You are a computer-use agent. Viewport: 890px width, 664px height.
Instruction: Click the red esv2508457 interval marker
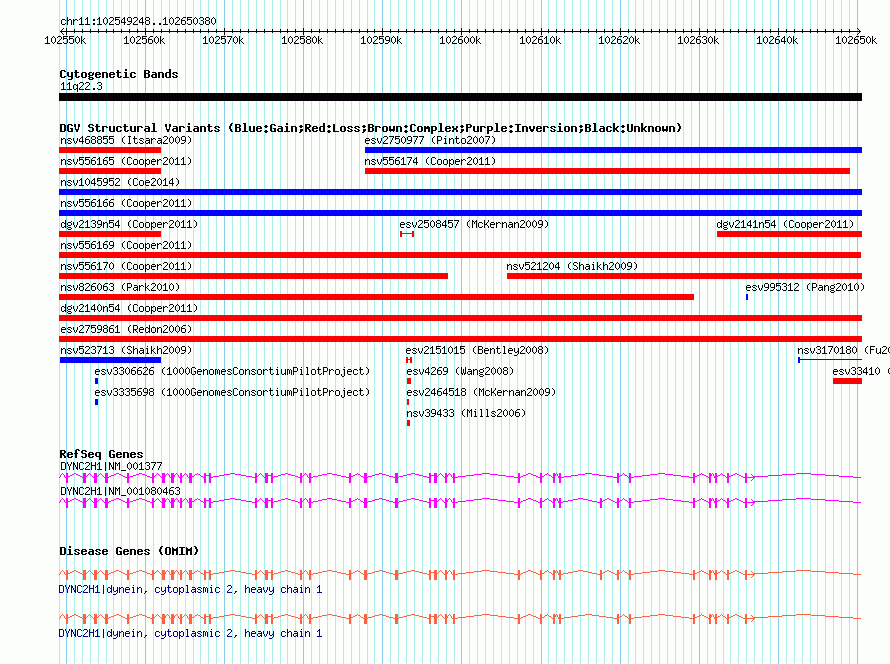click(407, 234)
